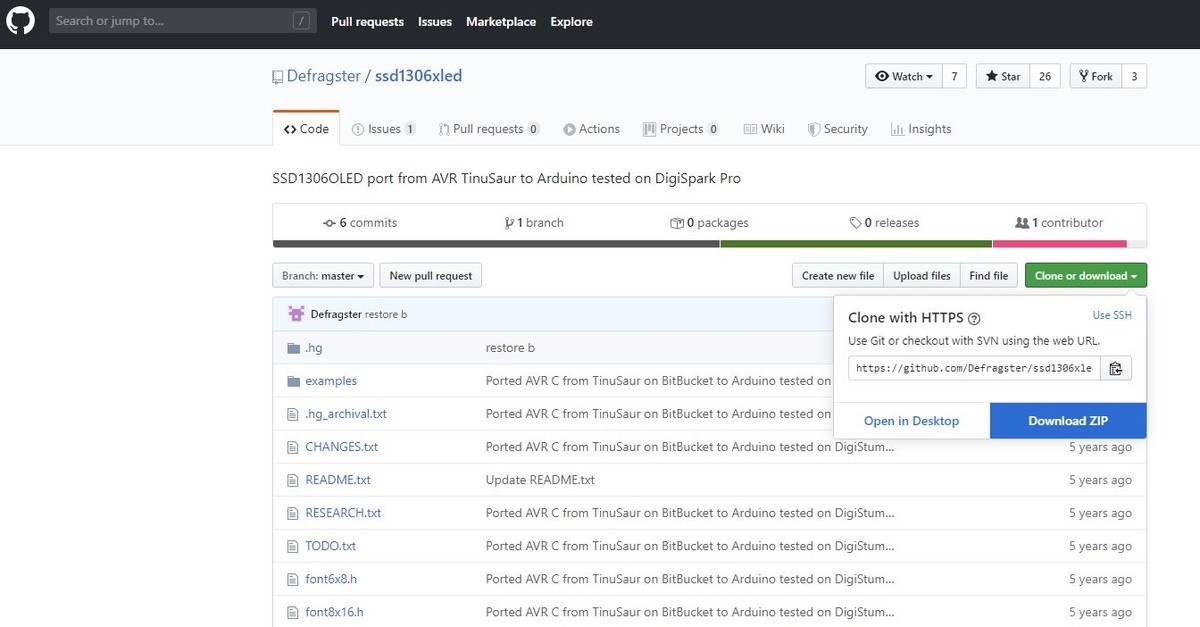Screen dimensions: 1200x627
Task: Open the 0 releases link
Action: point(884,223)
